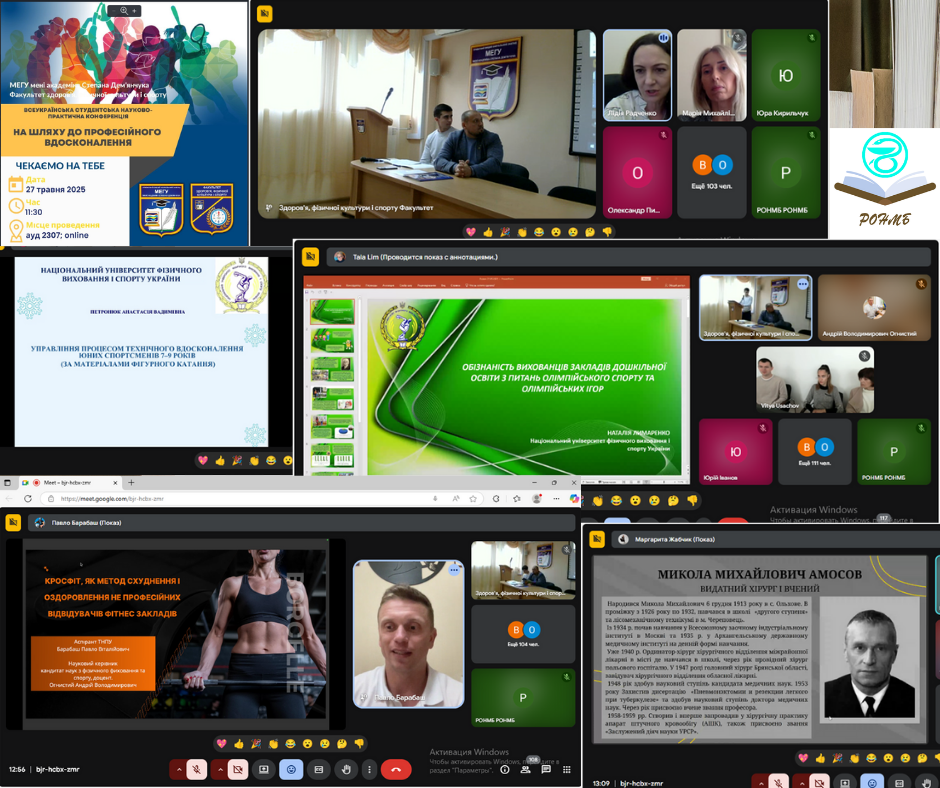Close the Meet browser tab
The width and height of the screenshot is (940, 788).
tap(115, 482)
